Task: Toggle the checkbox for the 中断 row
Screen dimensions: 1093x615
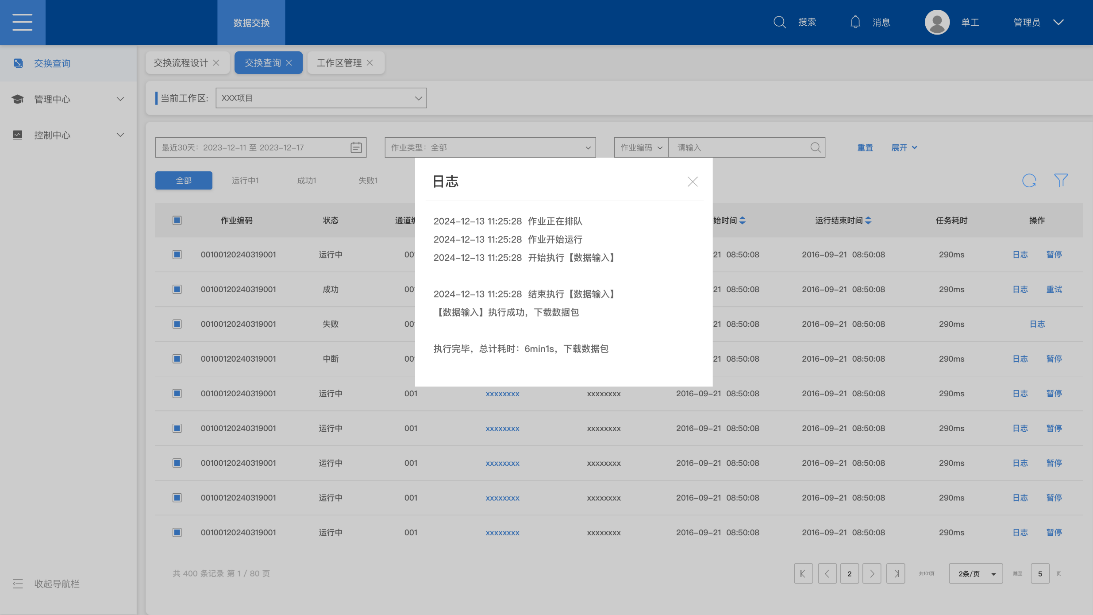Action: [177, 359]
